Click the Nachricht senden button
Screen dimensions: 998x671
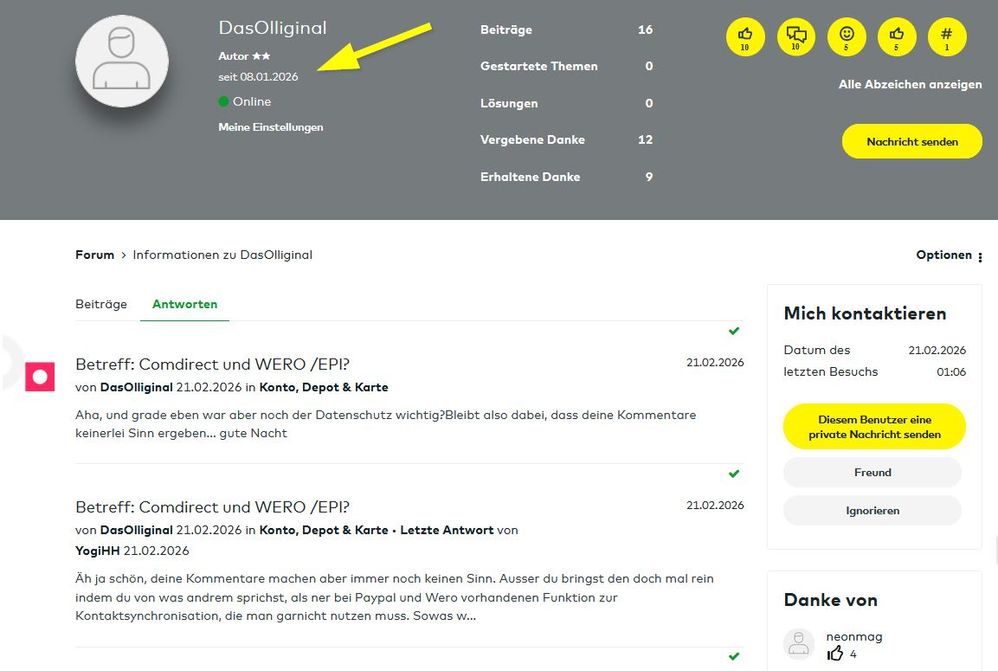pyautogui.click(x=911, y=141)
